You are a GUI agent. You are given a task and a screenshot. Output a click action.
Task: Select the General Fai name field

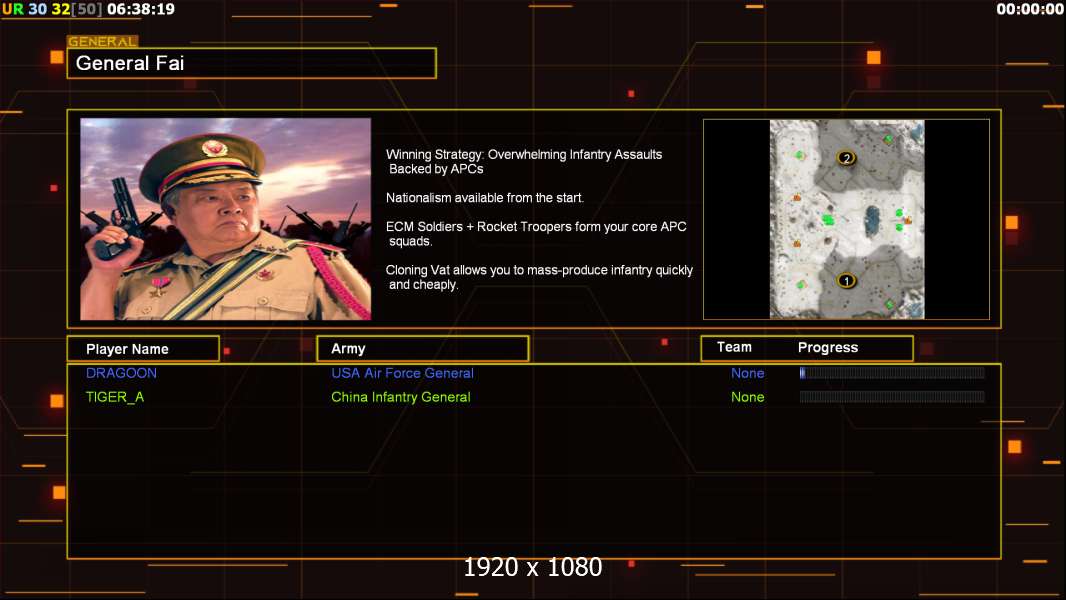point(252,63)
